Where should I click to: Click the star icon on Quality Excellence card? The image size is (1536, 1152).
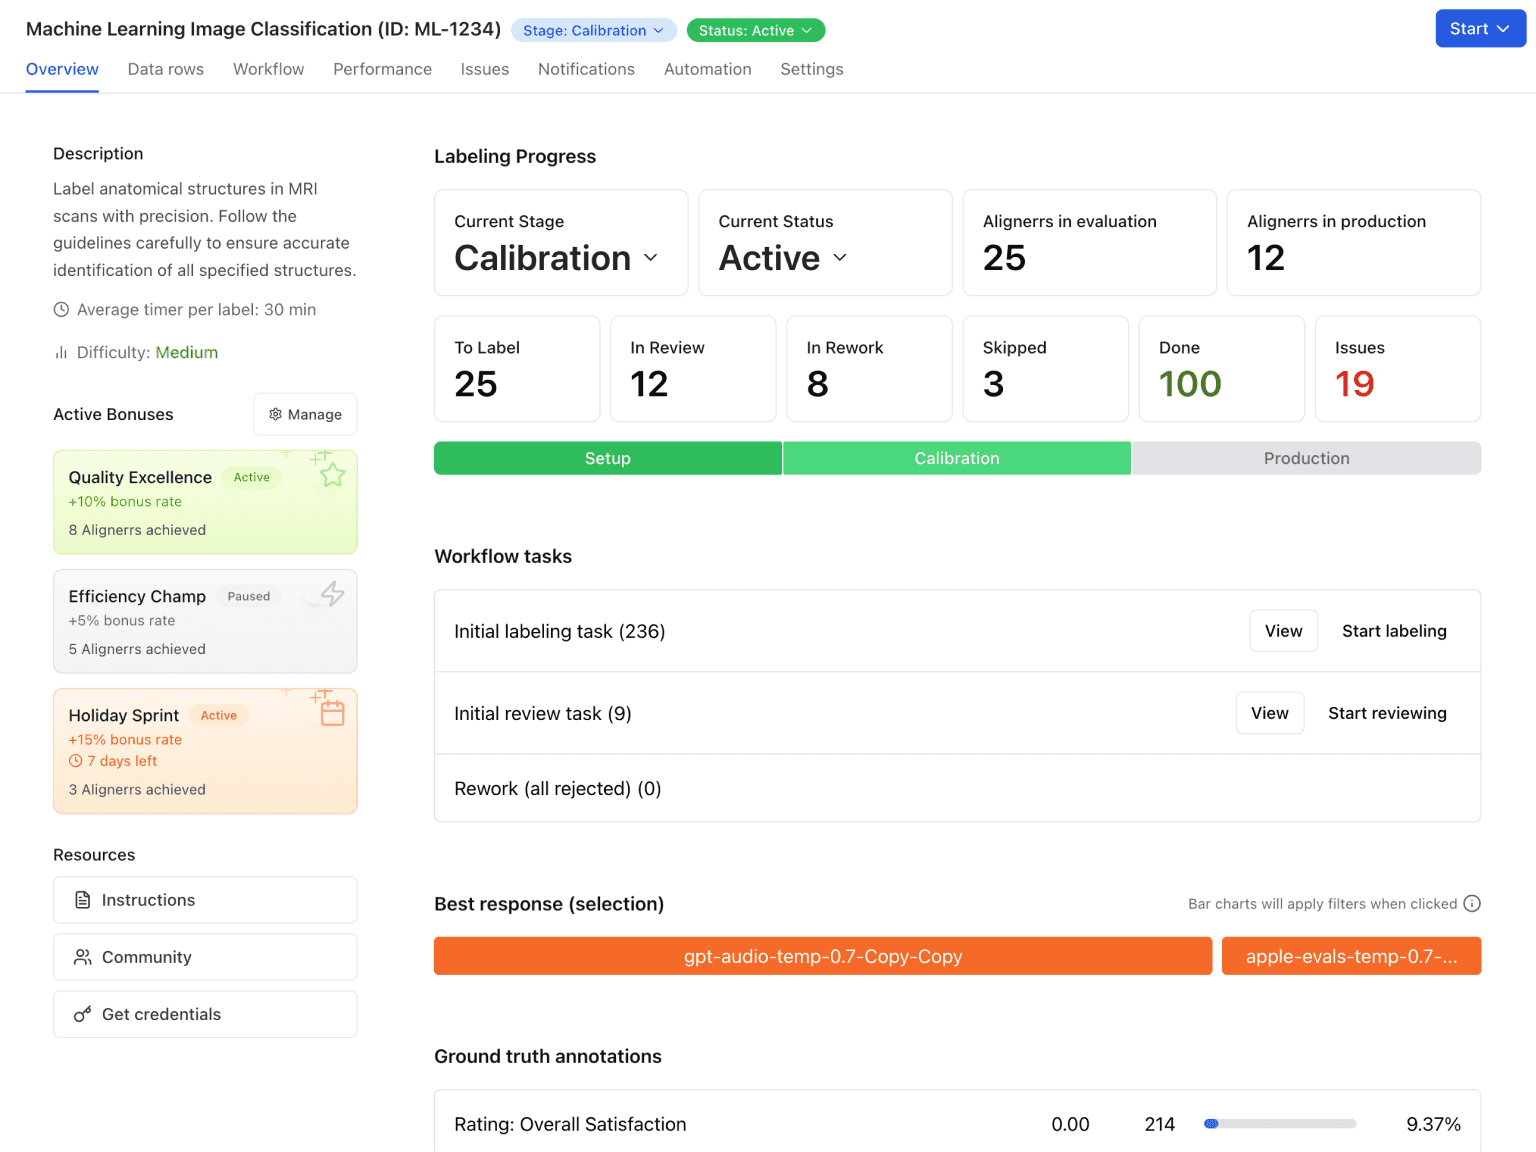332,475
